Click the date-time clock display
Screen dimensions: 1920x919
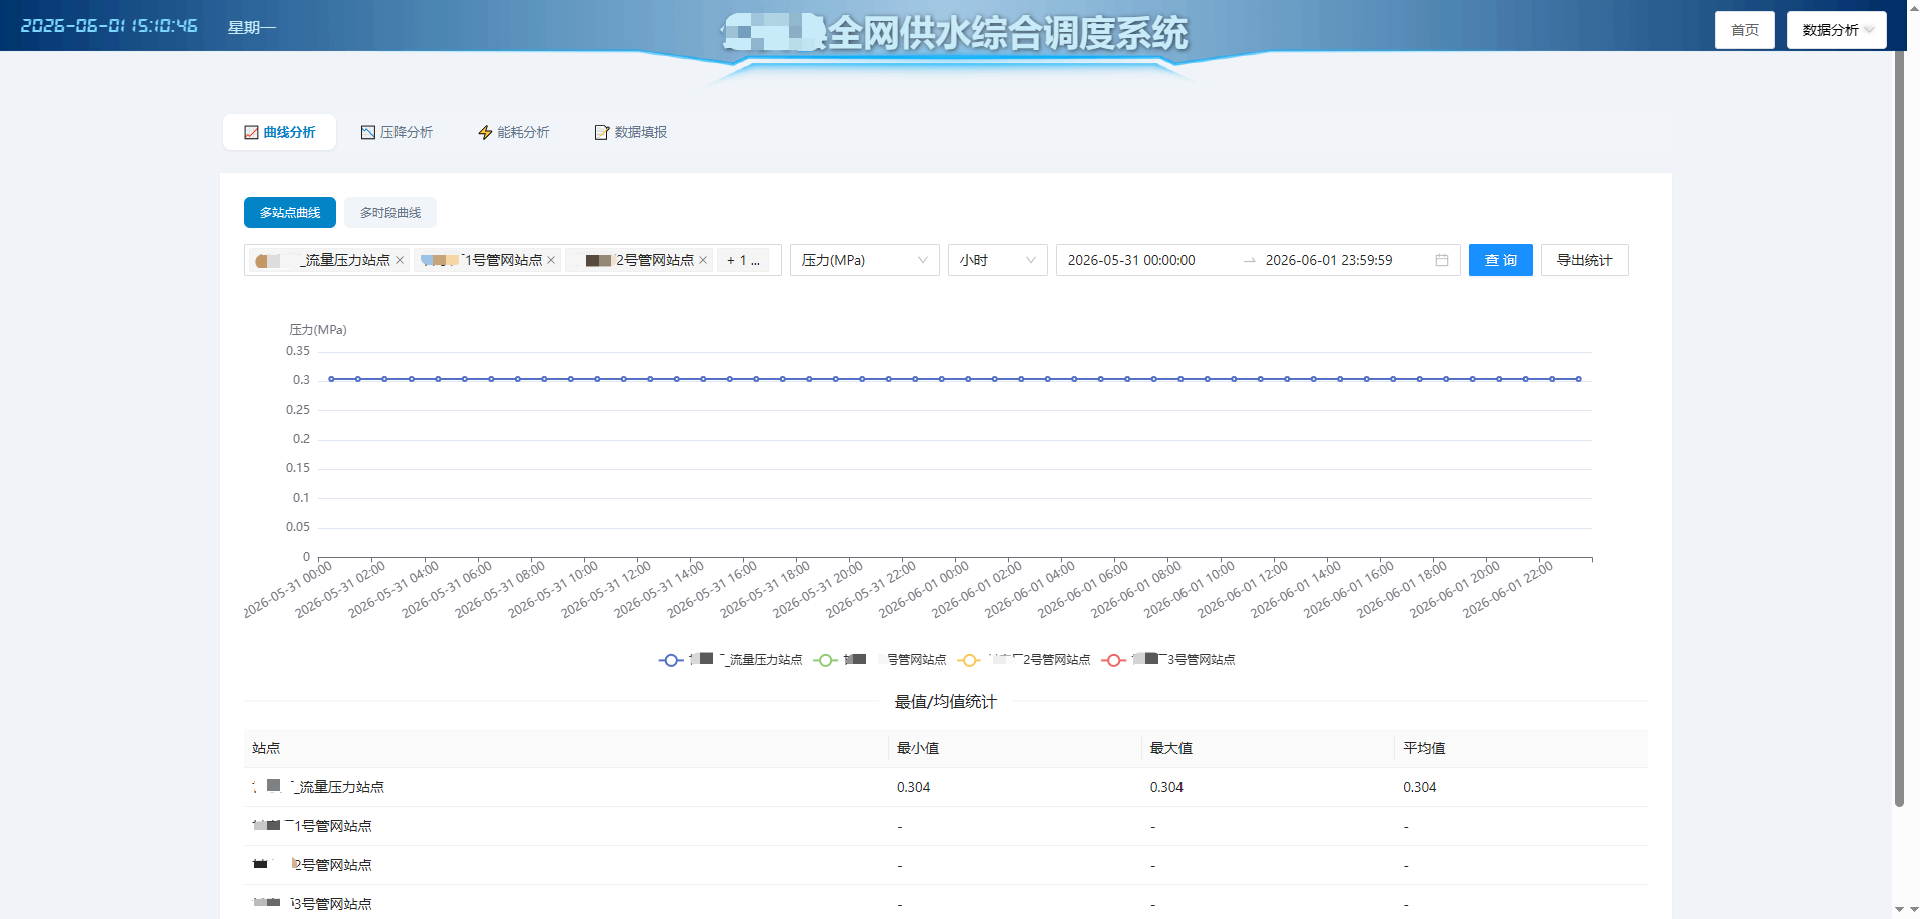[x=109, y=26]
